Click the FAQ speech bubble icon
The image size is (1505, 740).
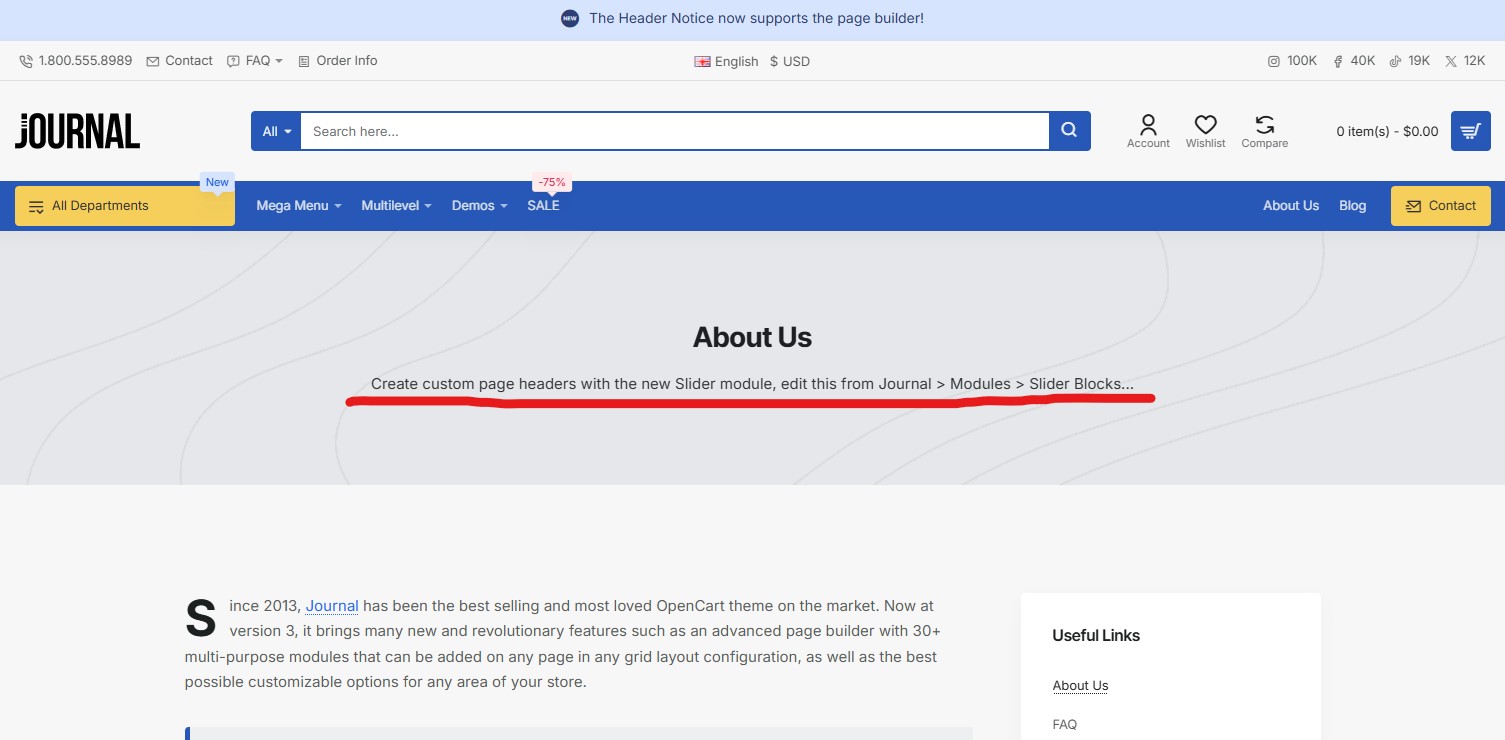tap(233, 61)
